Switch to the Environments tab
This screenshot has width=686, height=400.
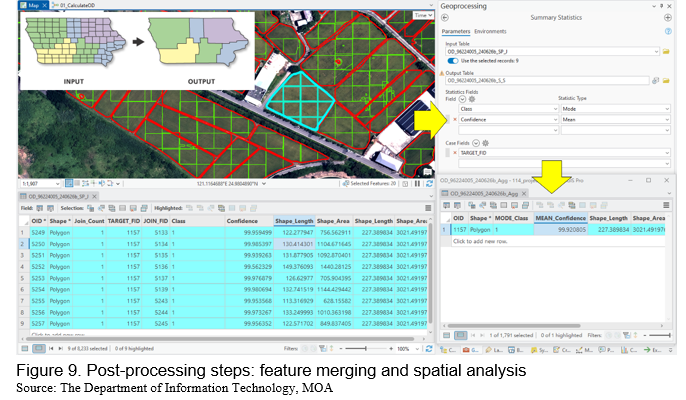pos(490,32)
